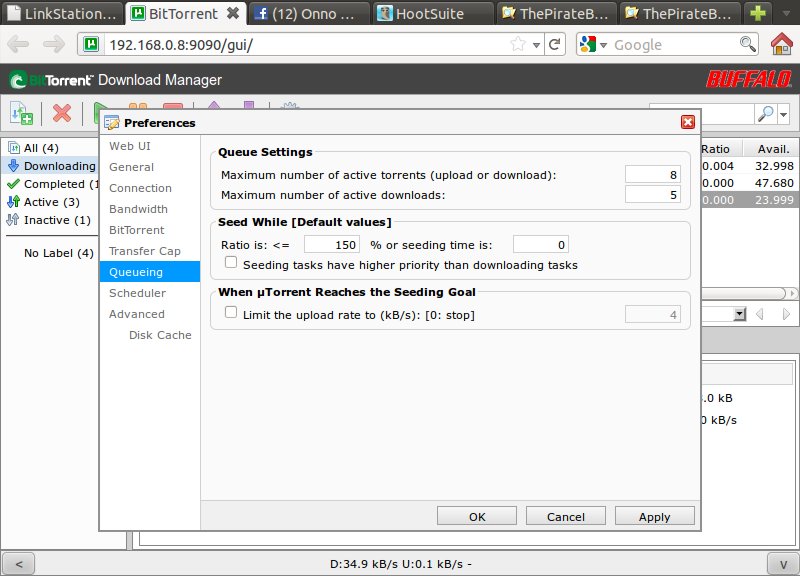
Task: Expand the toolbar search options dropdown
Action: pyautogui.click(x=784, y=114)
